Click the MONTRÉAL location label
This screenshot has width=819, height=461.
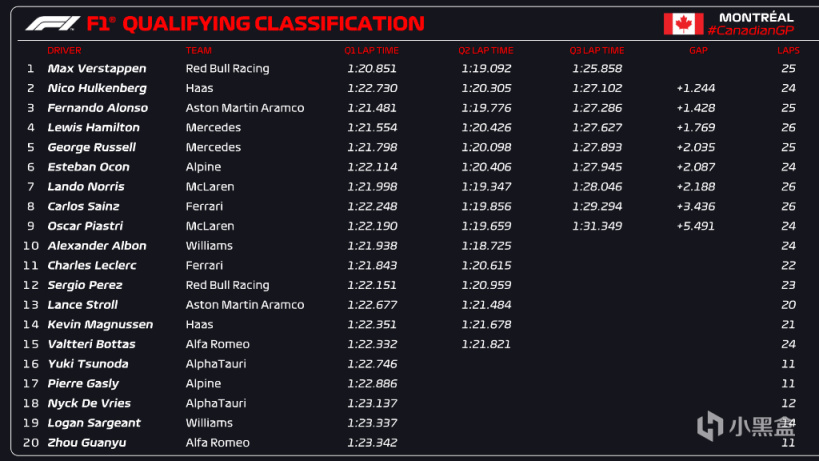point(756,17)
